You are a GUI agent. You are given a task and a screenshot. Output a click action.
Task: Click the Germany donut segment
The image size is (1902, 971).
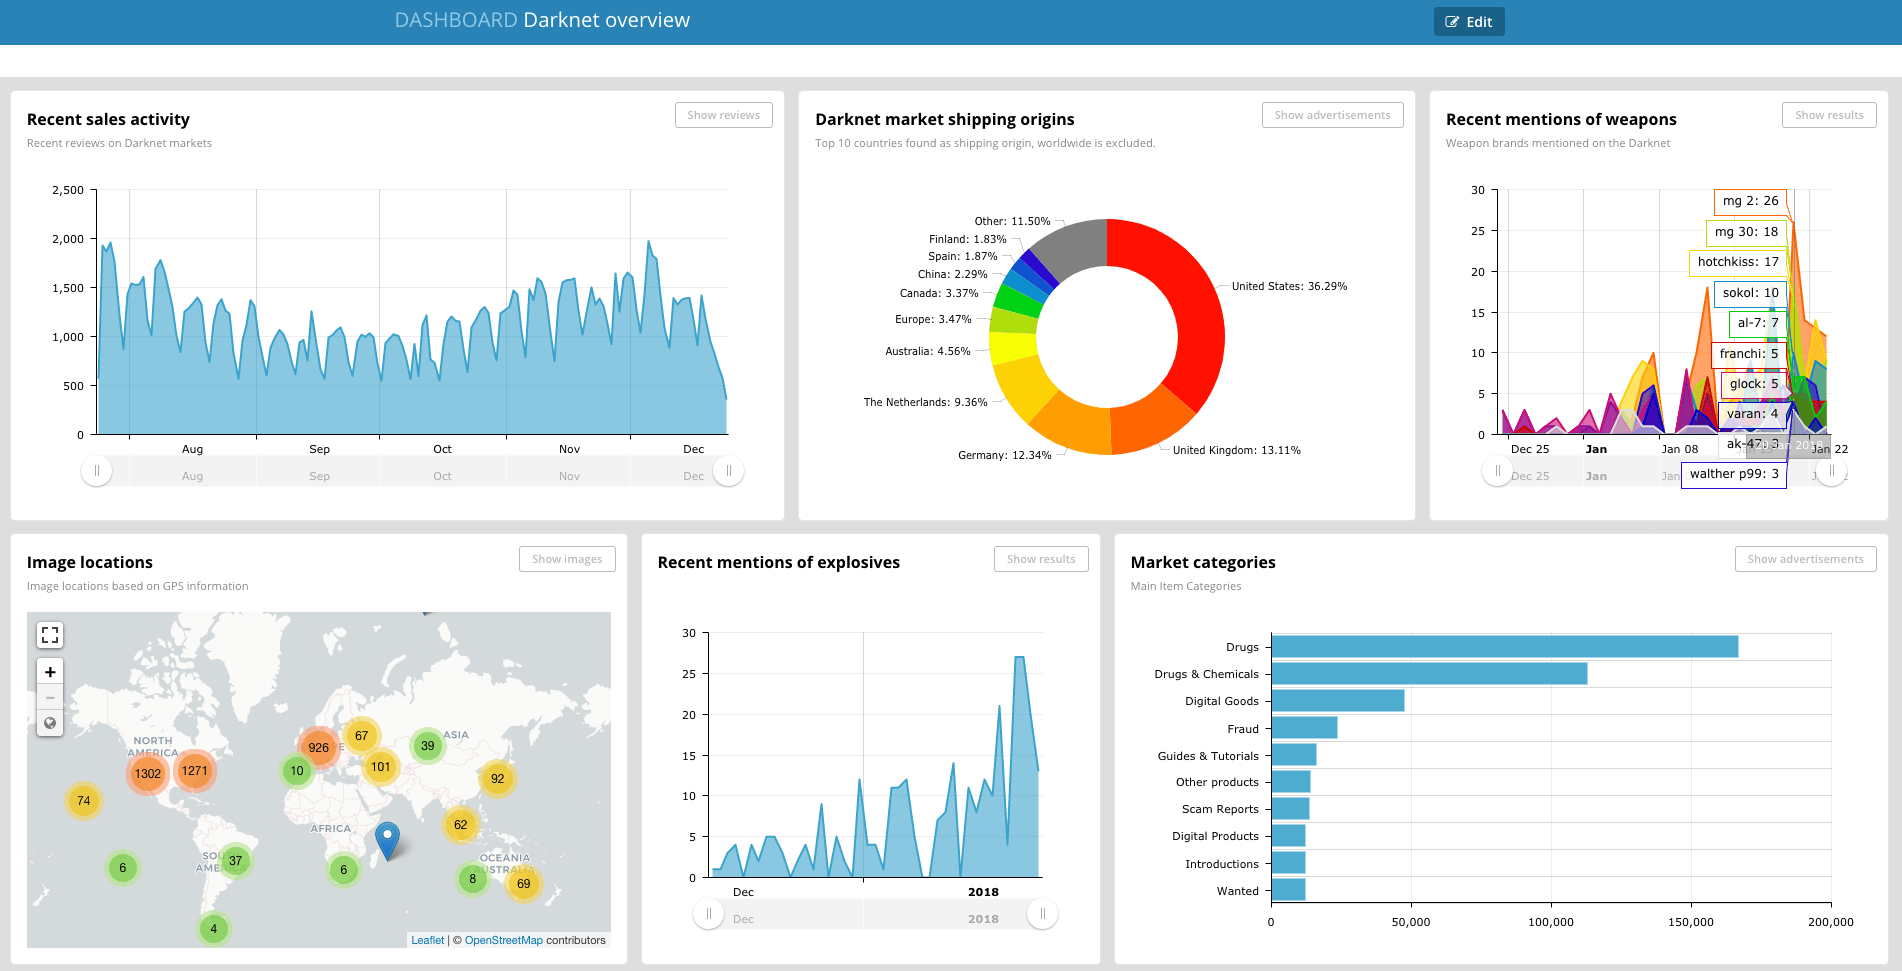pyautogui.click(x=1075, y=425)
